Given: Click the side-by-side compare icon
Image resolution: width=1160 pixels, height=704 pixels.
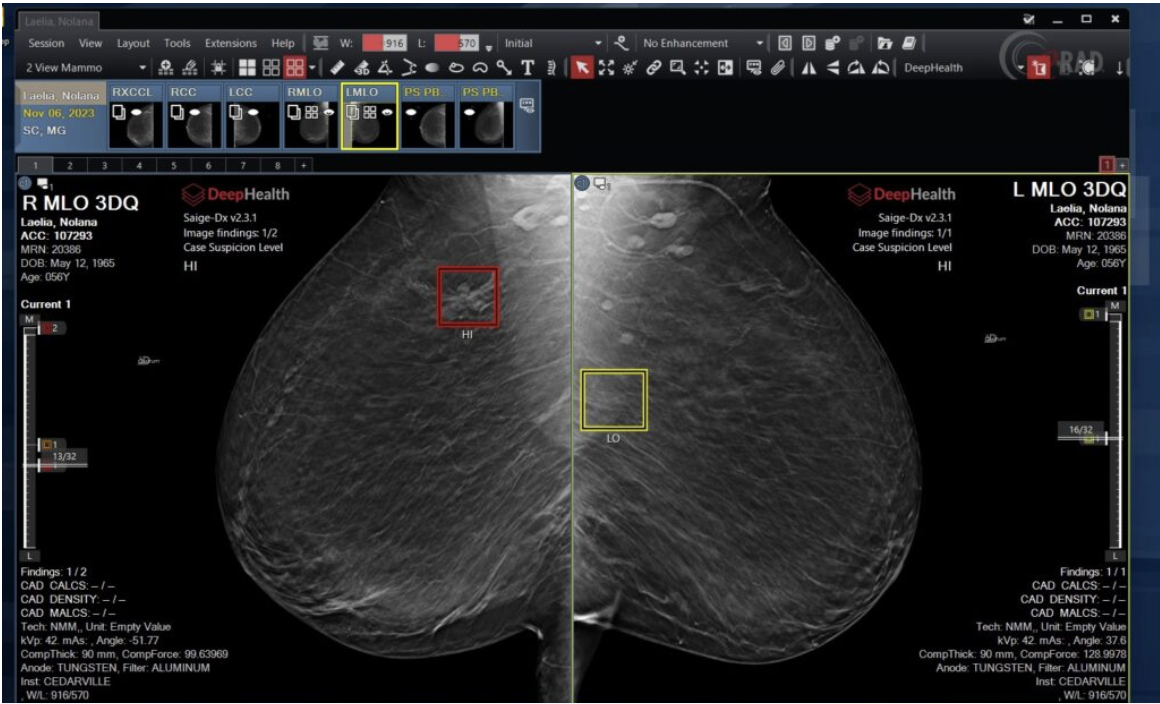Looking at the screenshot, I should [725, 68].
